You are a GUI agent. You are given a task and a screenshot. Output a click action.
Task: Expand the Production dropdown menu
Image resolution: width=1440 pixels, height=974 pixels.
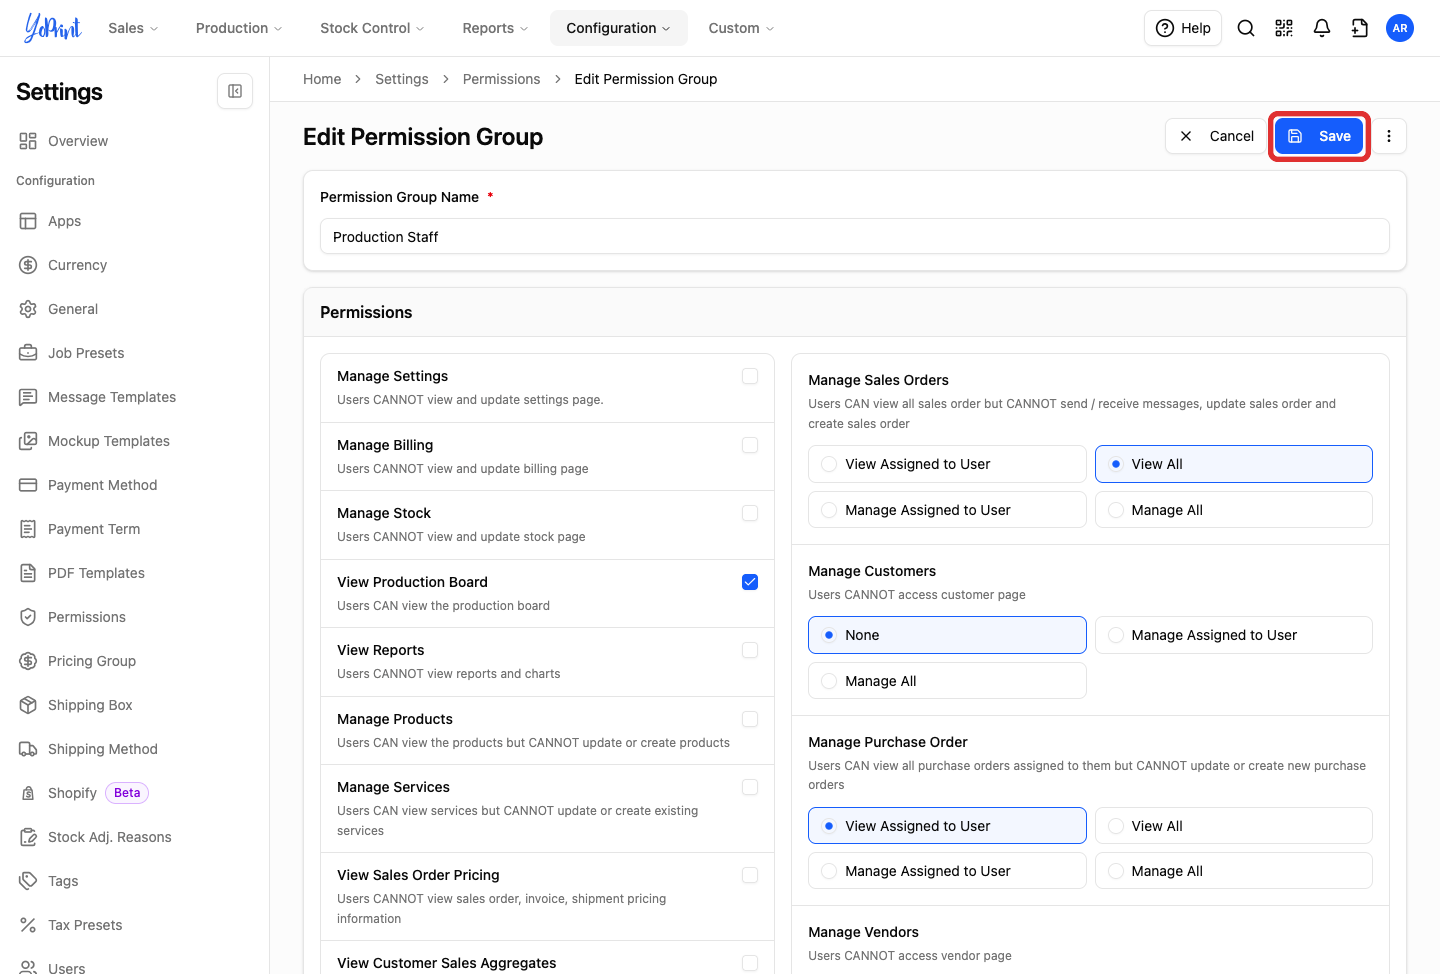(x=239, y=28)
